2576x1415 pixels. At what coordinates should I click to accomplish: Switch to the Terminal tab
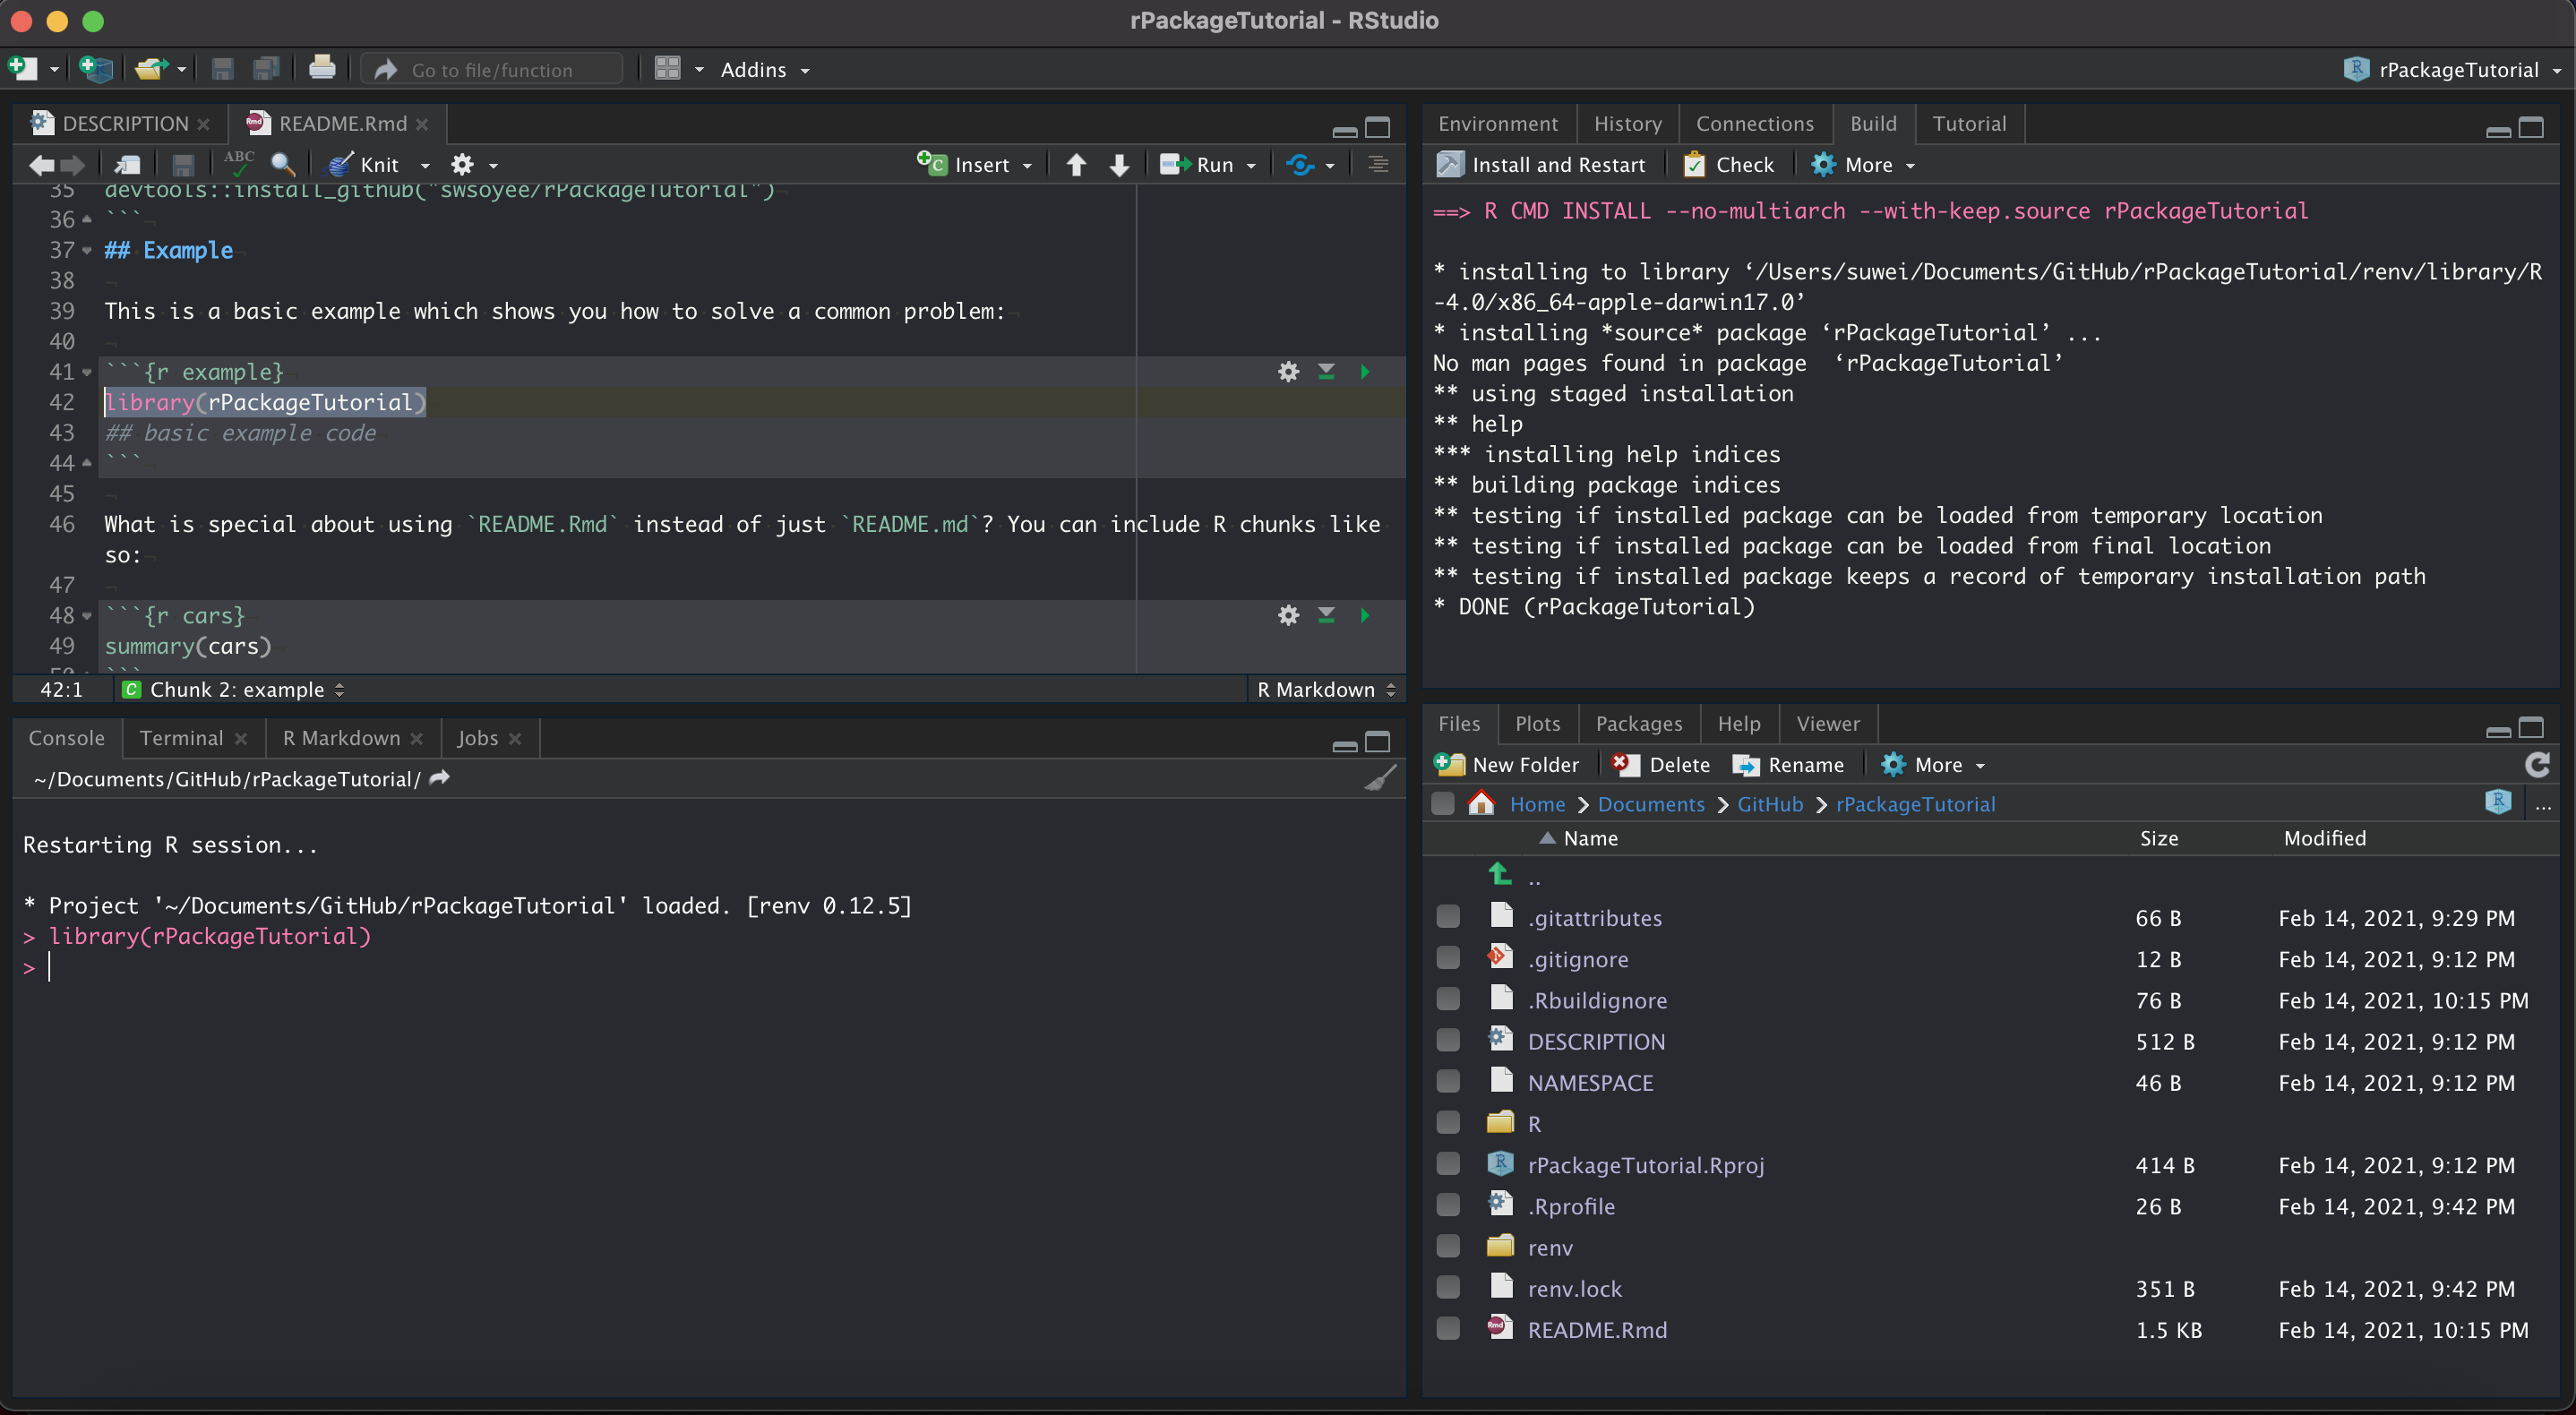[181, 738]
